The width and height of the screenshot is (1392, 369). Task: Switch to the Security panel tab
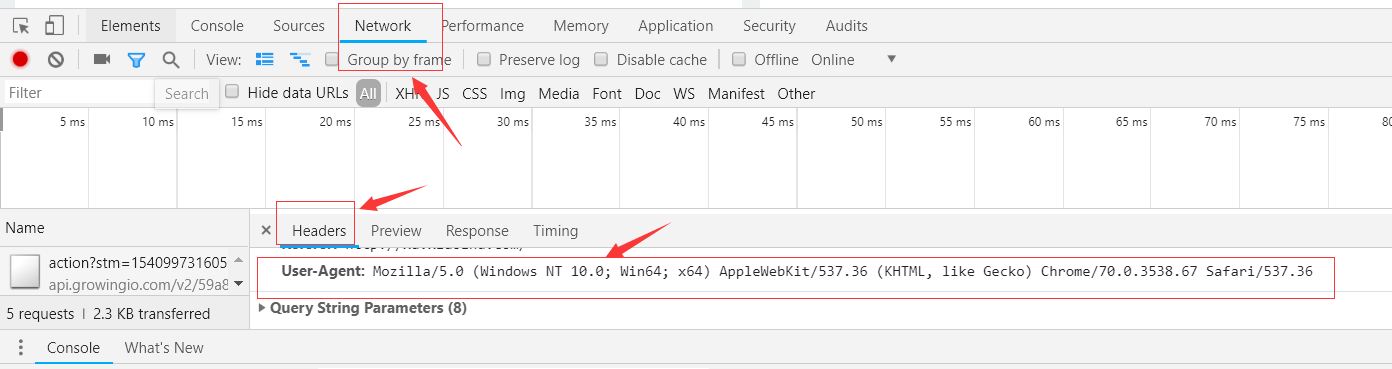[x=770, y=26]
